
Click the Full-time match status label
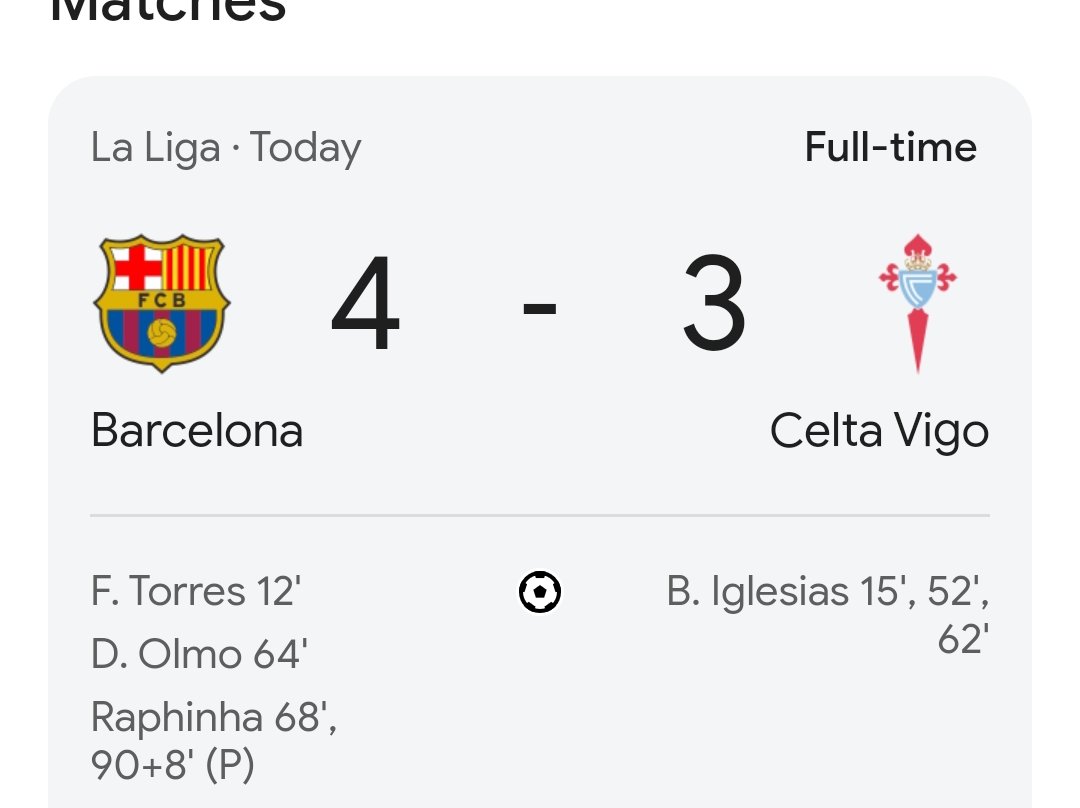891,147
